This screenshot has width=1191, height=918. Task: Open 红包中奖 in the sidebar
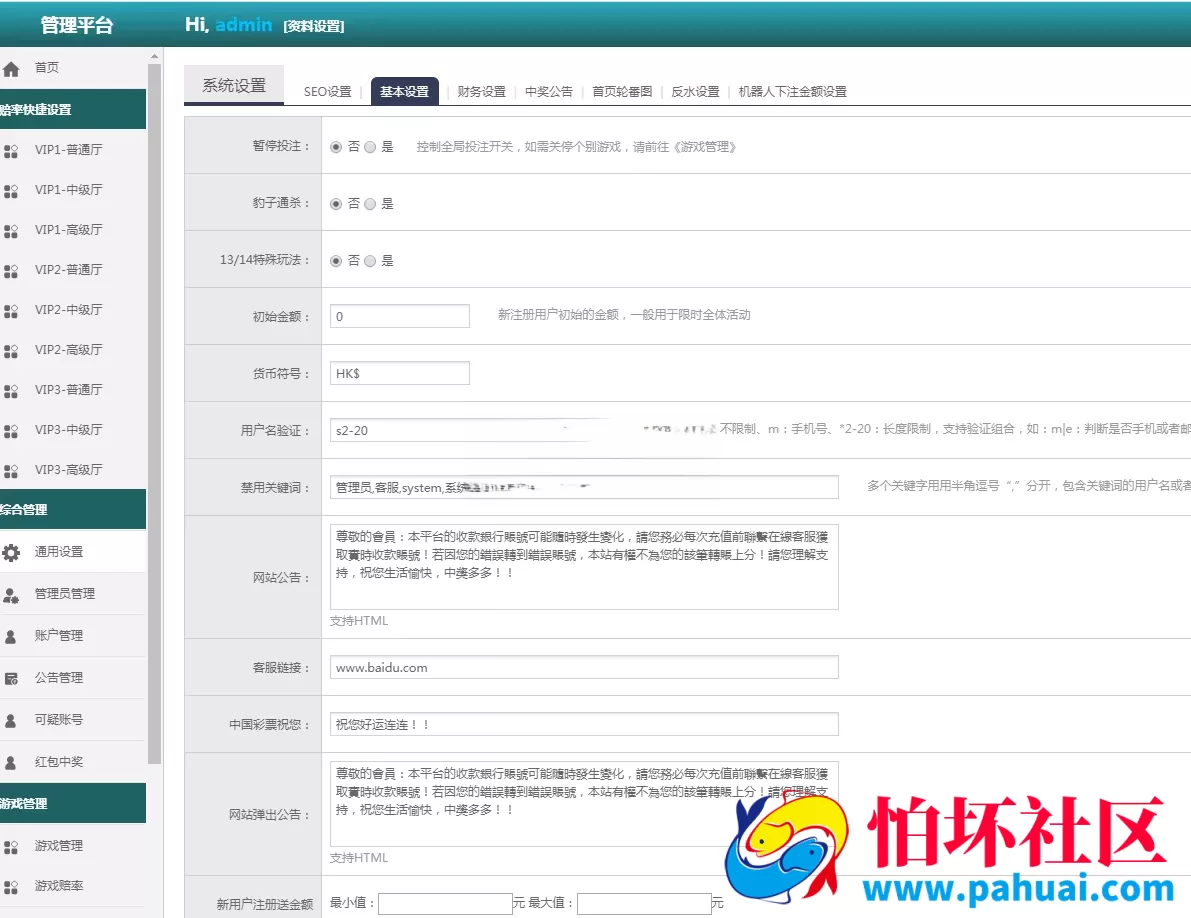58,762
